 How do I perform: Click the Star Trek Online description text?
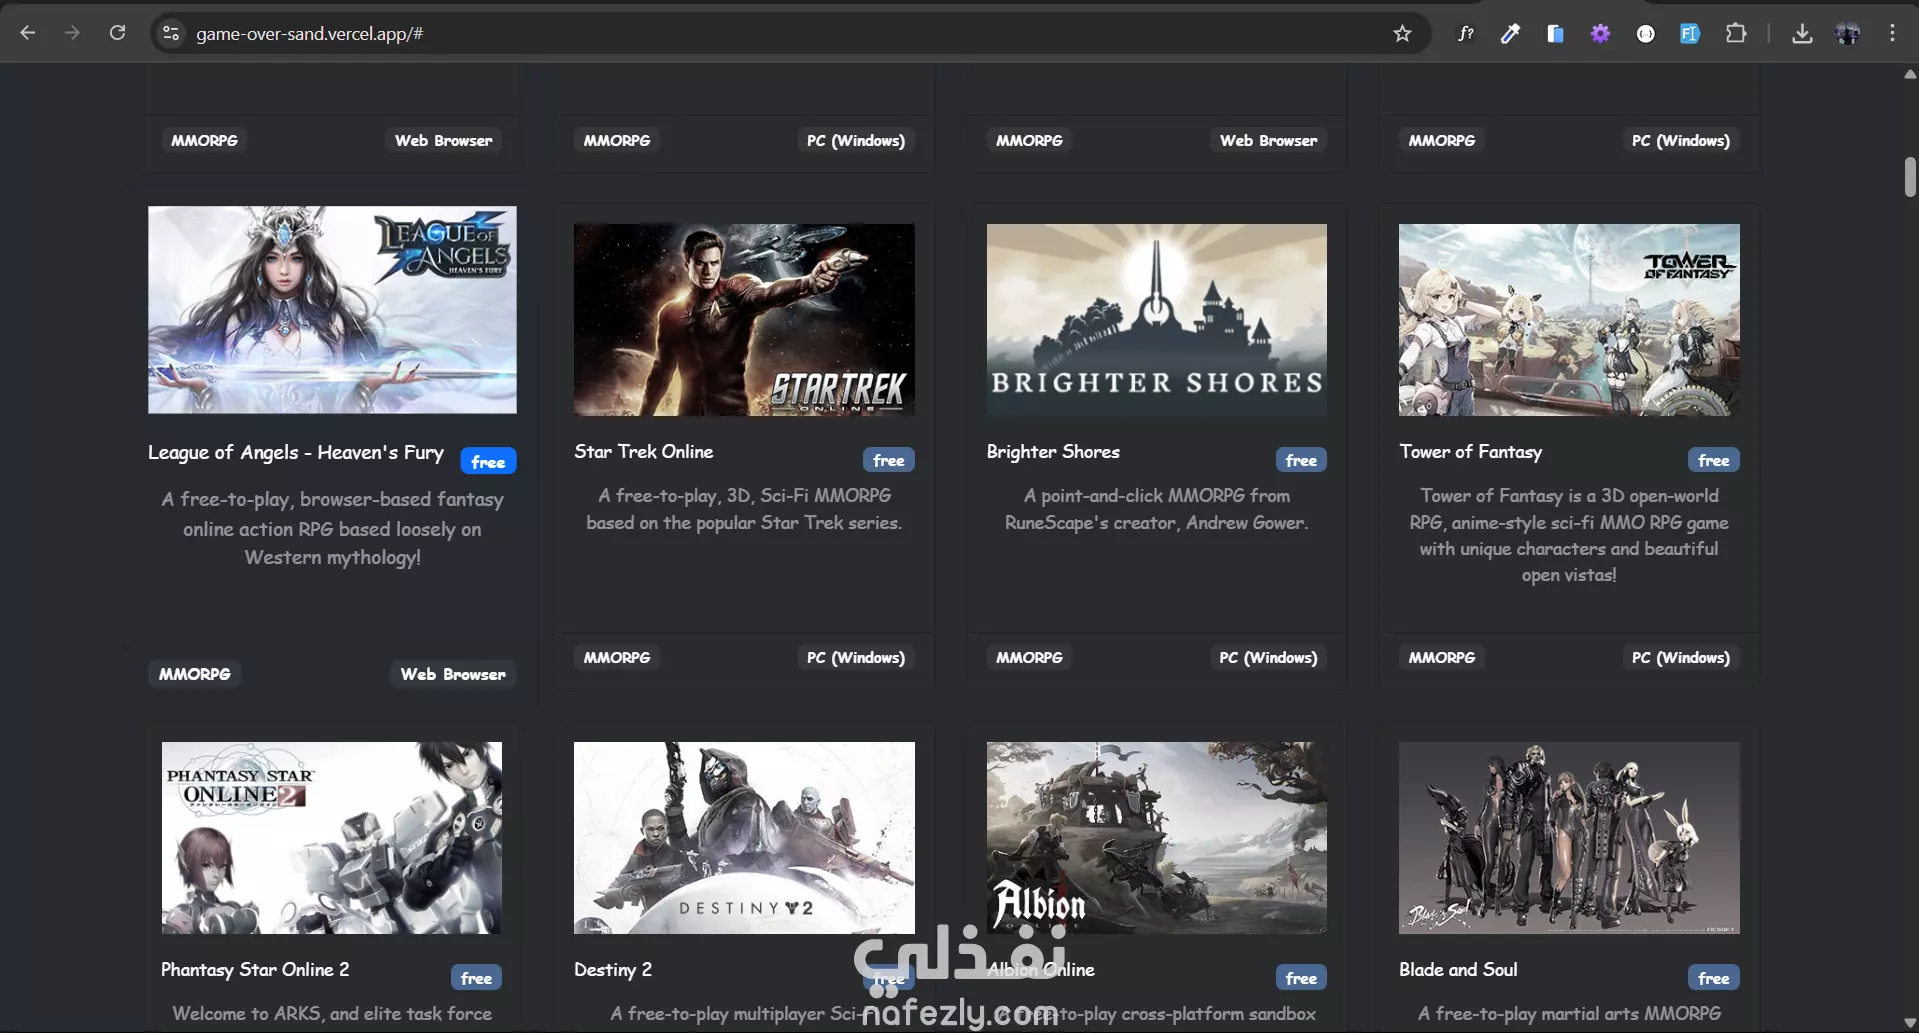click(744, 509)
